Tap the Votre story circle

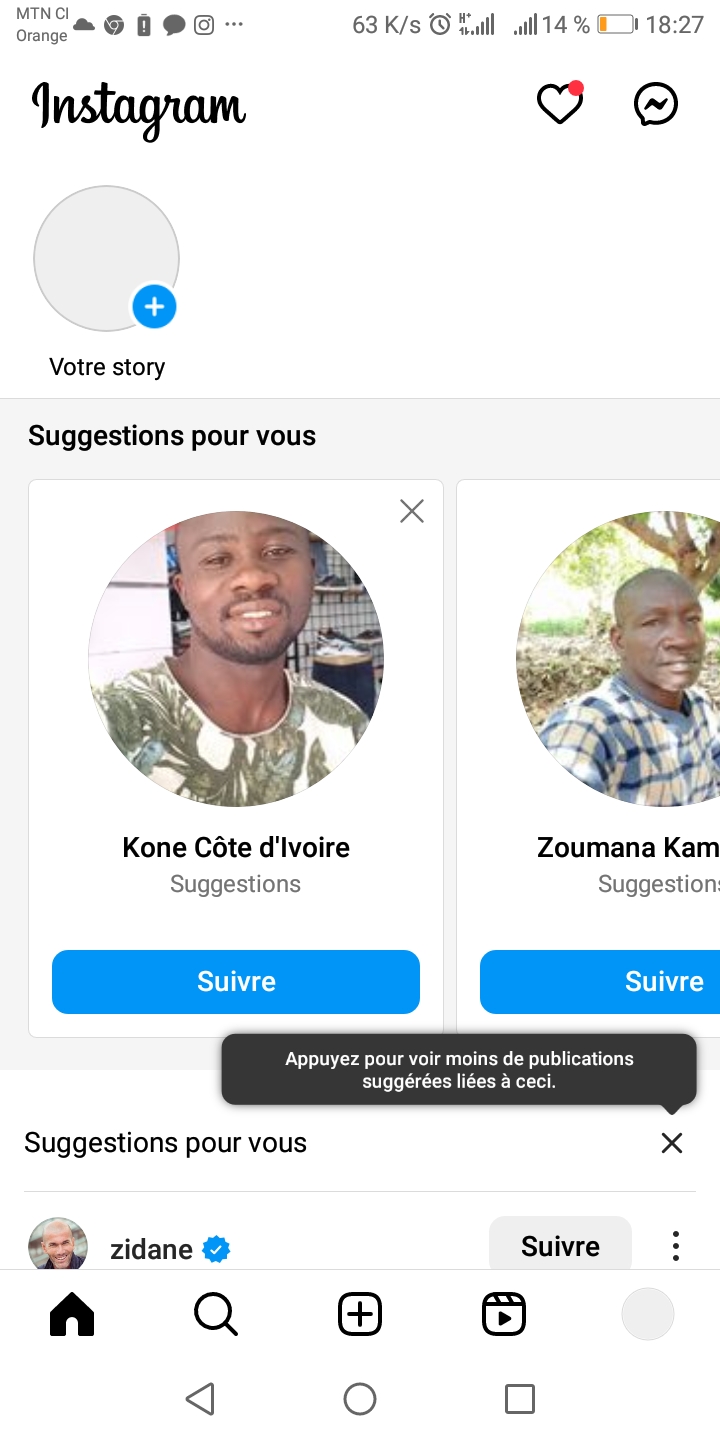[106, 258]
